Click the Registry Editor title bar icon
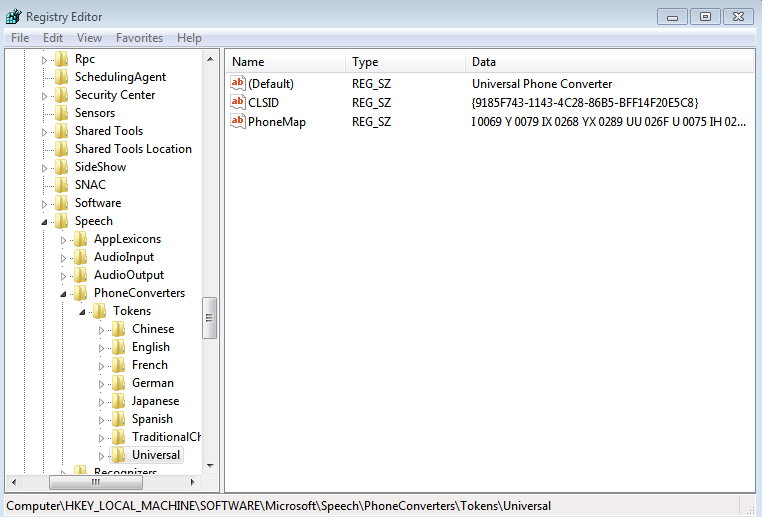762x517 pixels. 14,17
